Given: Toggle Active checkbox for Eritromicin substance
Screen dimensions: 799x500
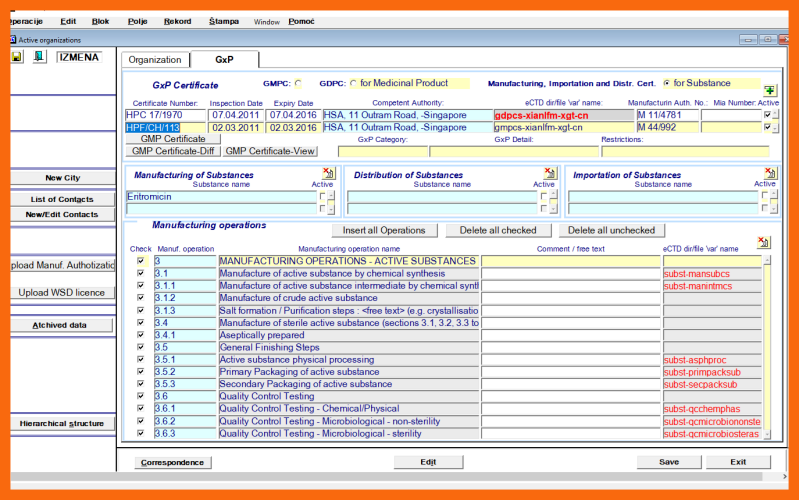Looking at the screenshot, I should 322,197.
